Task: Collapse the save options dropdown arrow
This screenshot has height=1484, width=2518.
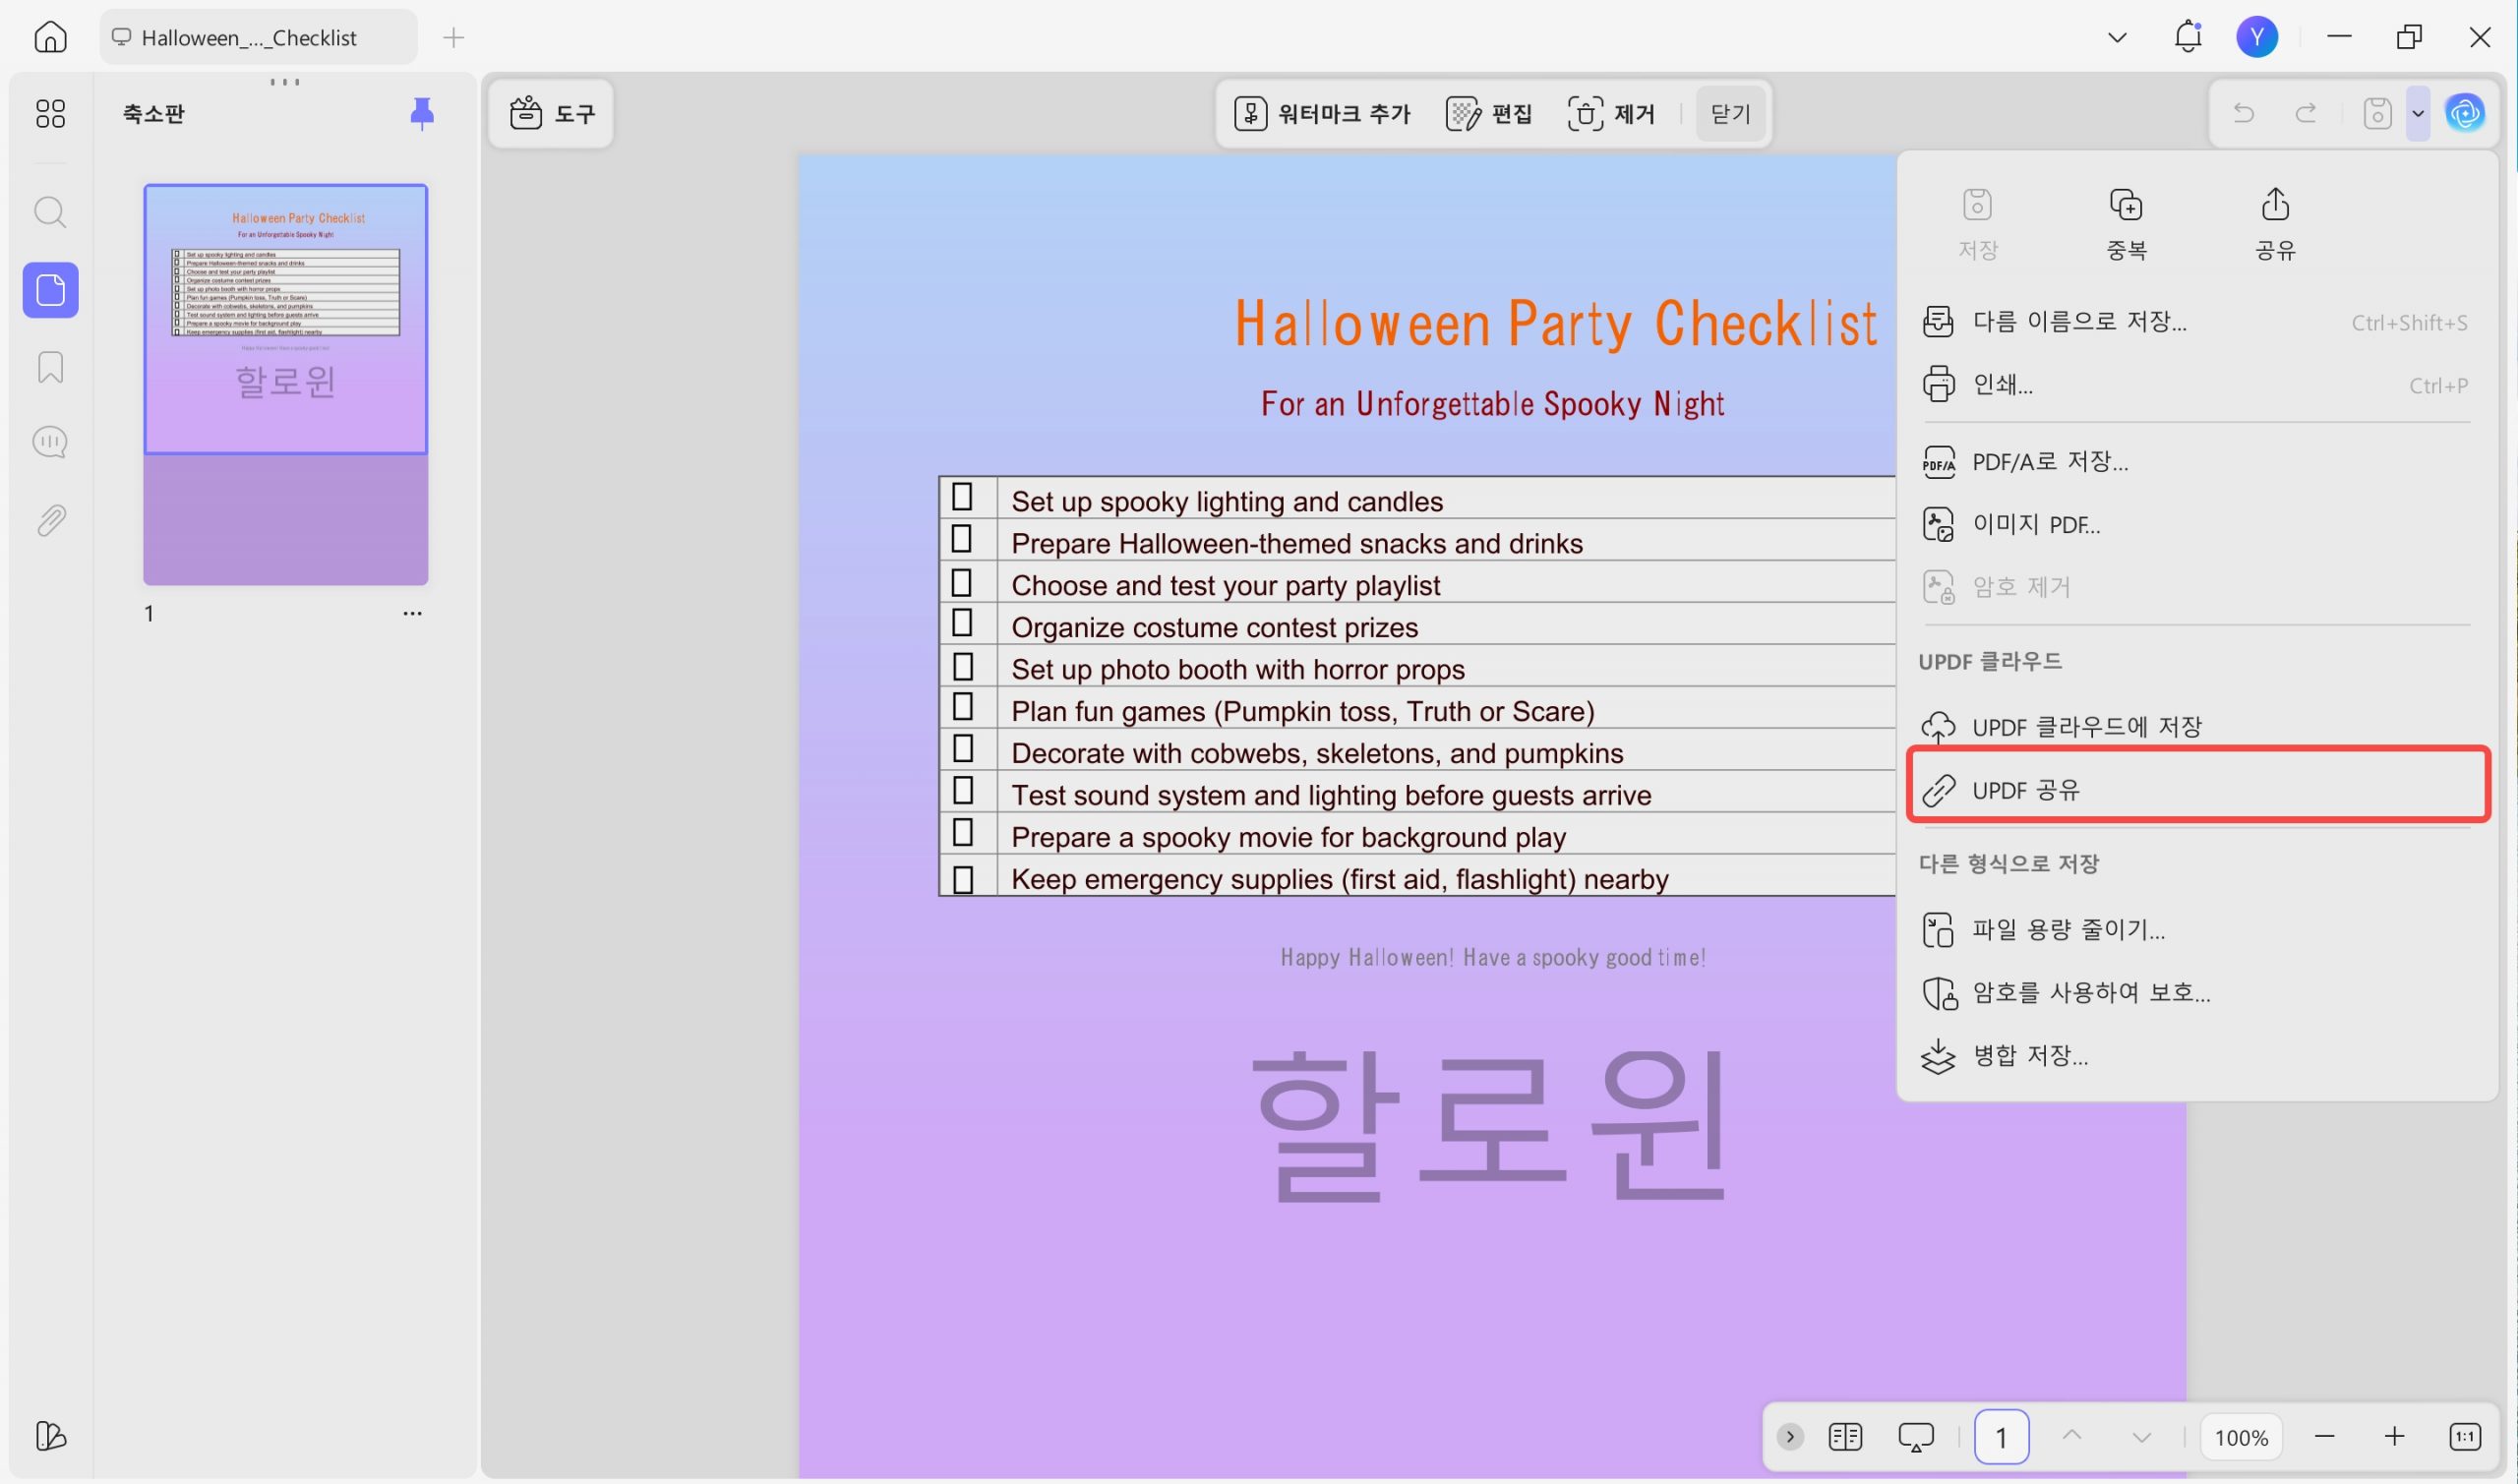Action: (2418, 113)
